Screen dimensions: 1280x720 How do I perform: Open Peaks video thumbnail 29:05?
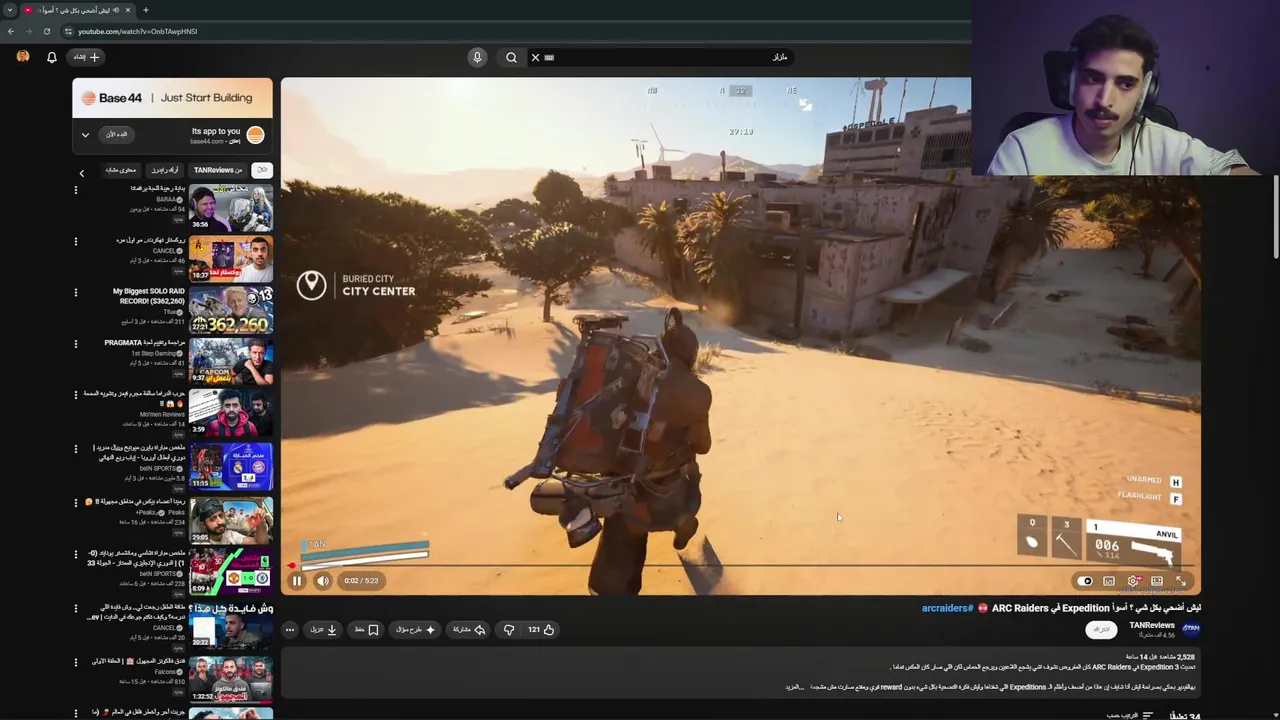[231, 520]
